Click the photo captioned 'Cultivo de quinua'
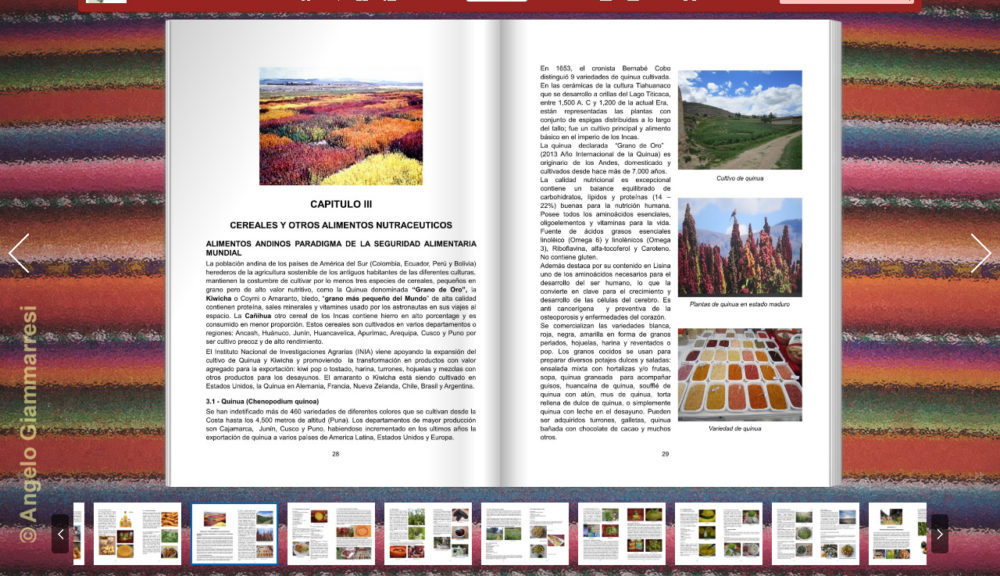1000x576 pixels. pyautogui.click(x=740, y=120)
